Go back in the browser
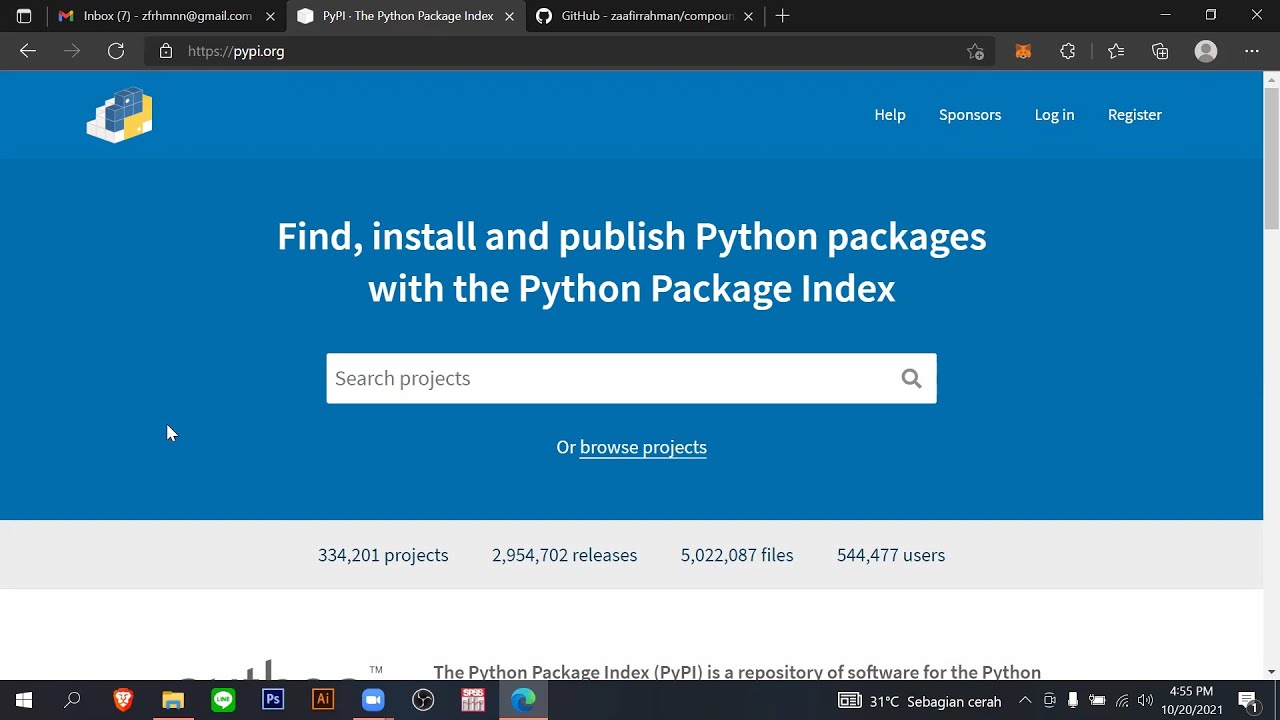Image resolution: width=1280 pixels, height=720 pixels. [28, 51]
